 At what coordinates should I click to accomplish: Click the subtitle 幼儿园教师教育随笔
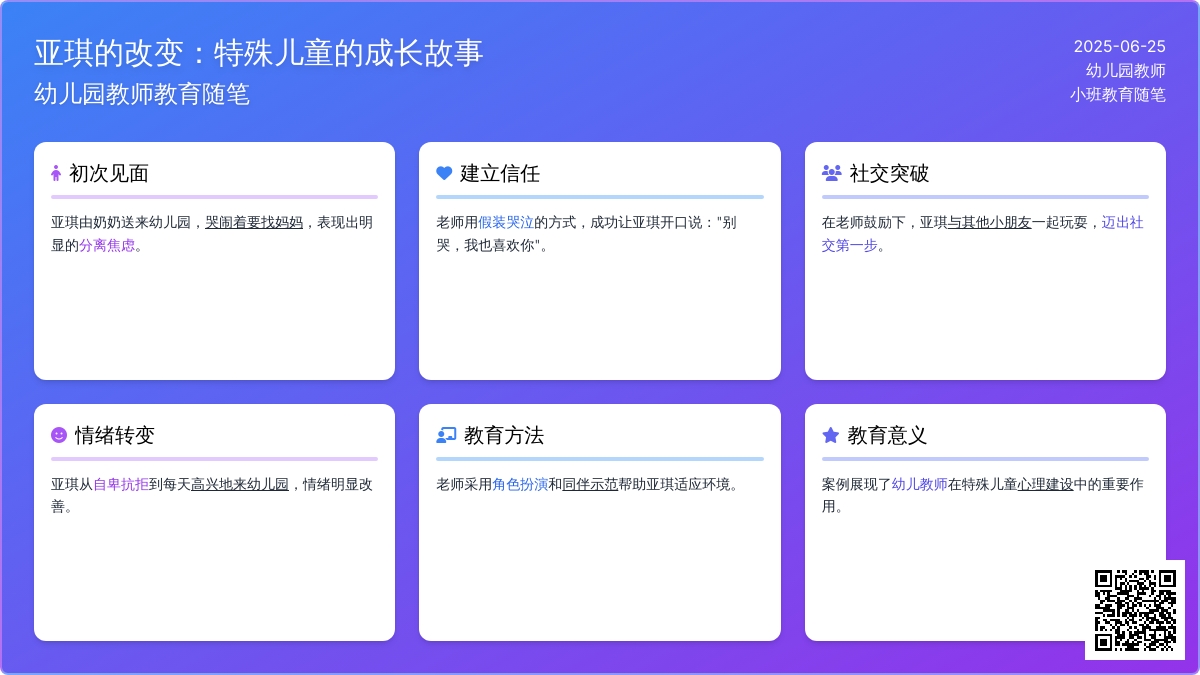142,94
